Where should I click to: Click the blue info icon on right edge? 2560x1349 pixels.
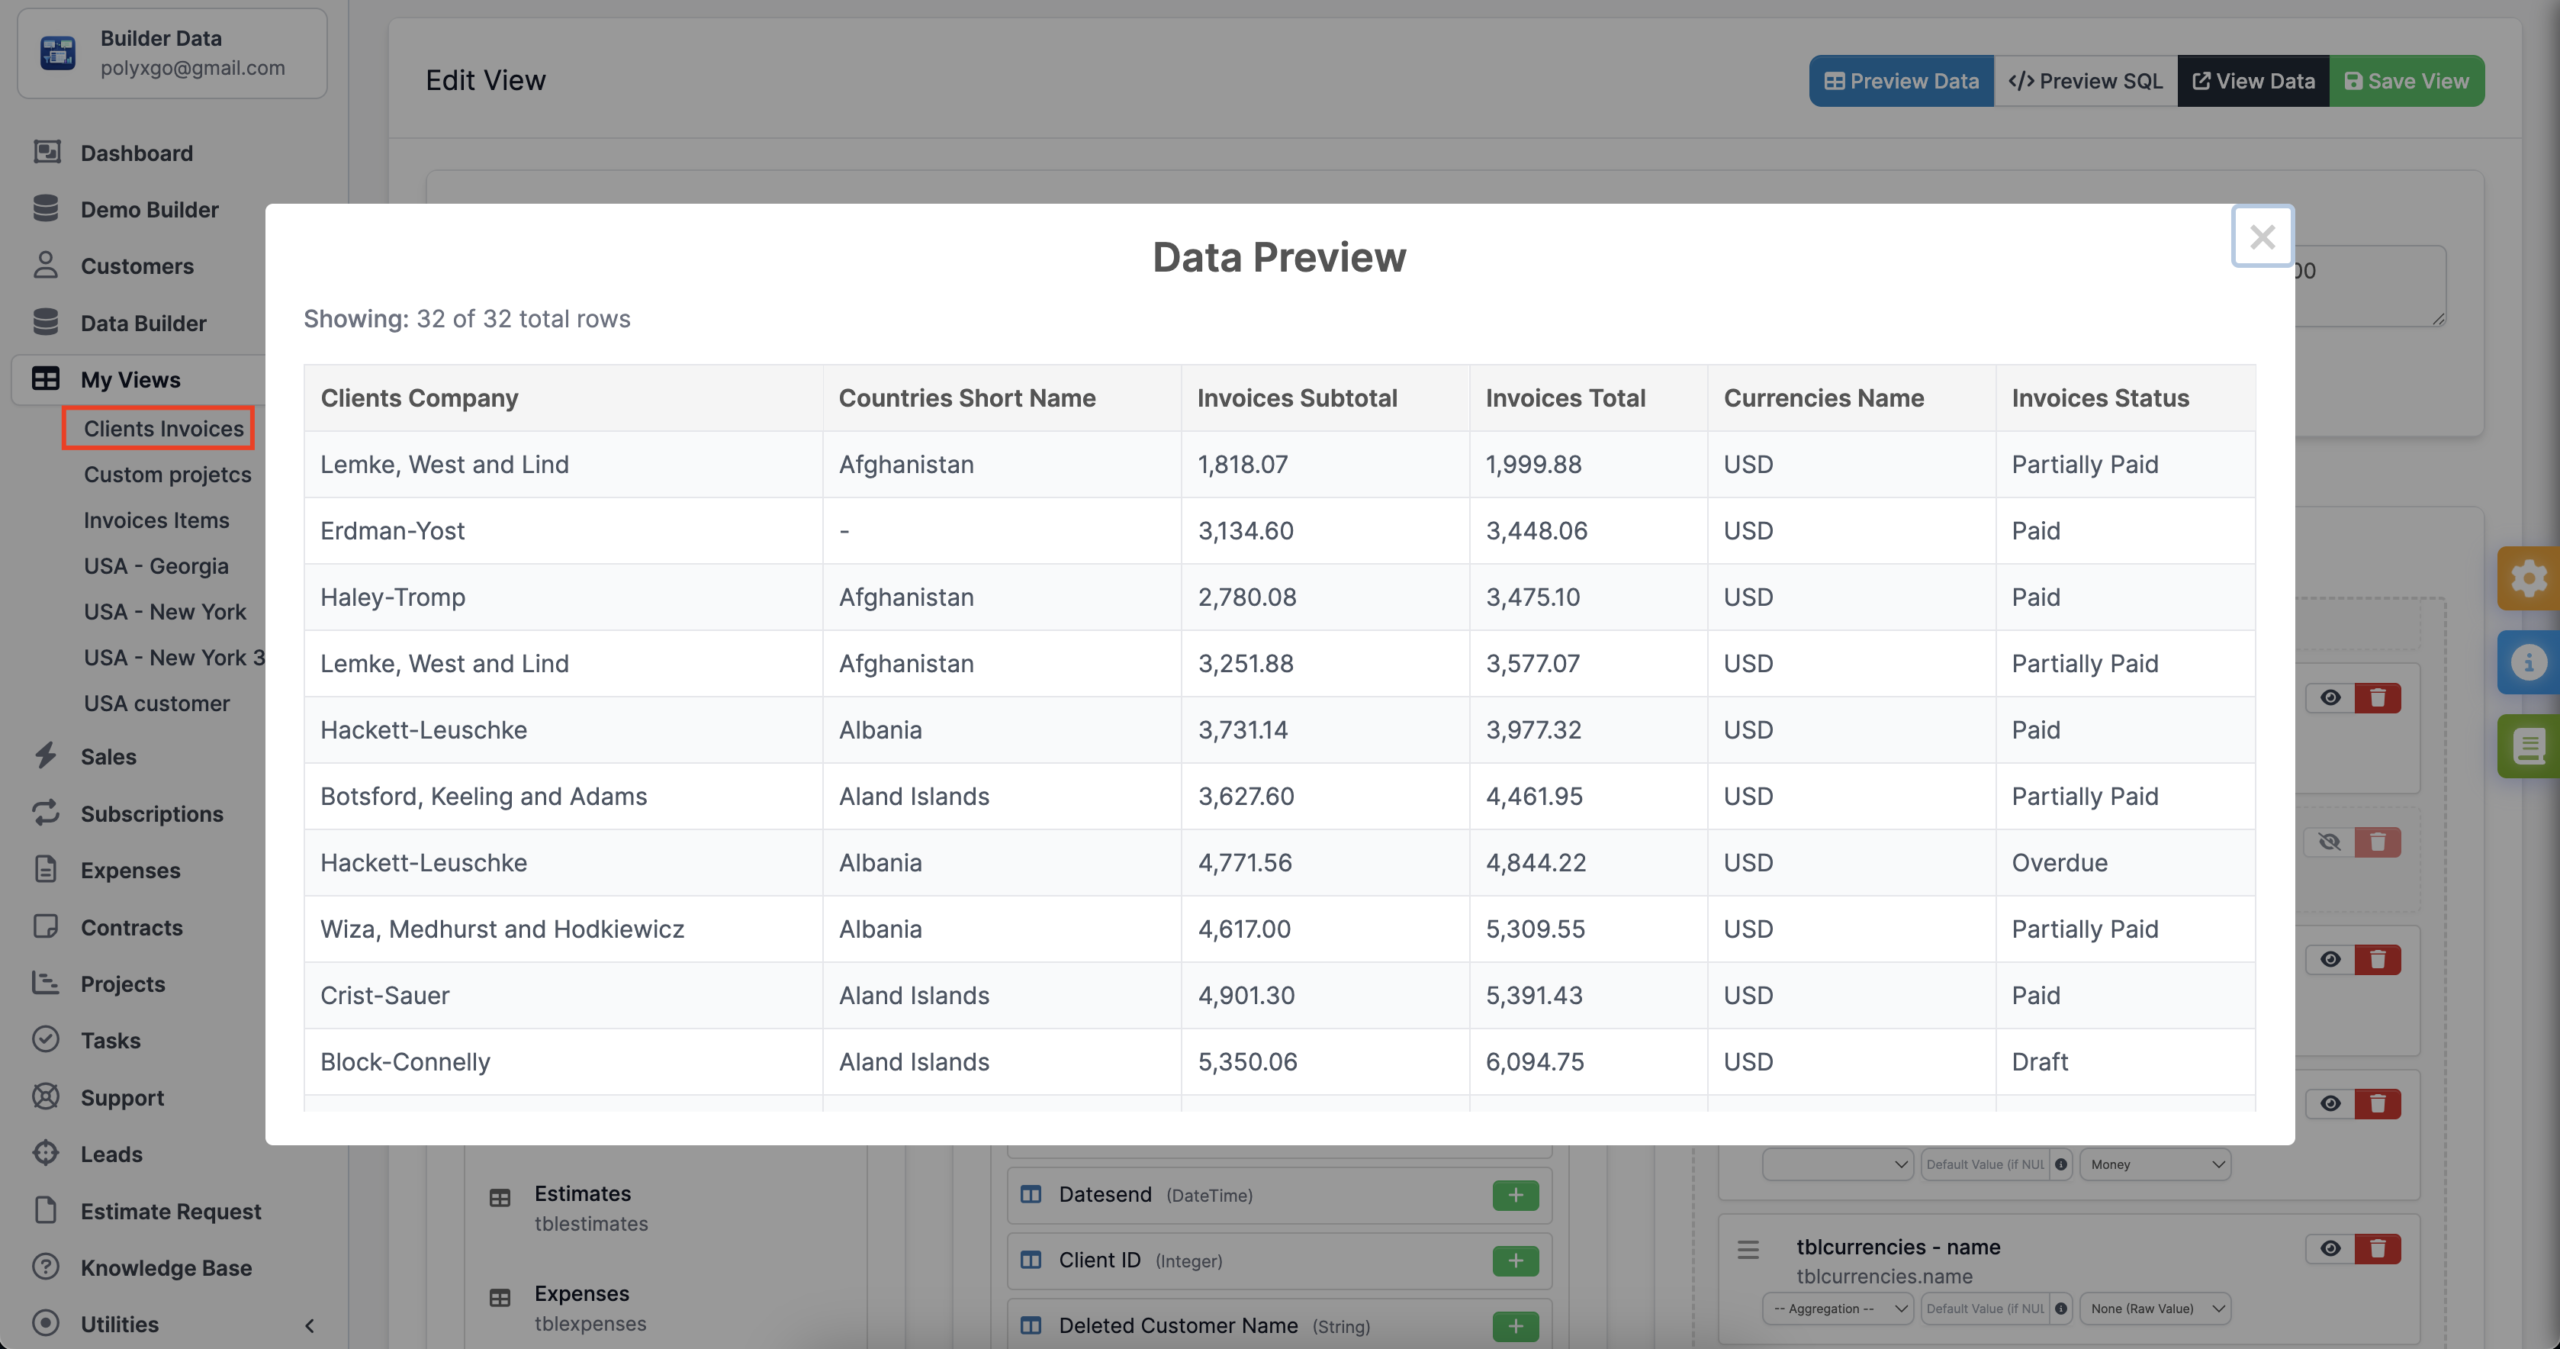[x=2528, y=662]
